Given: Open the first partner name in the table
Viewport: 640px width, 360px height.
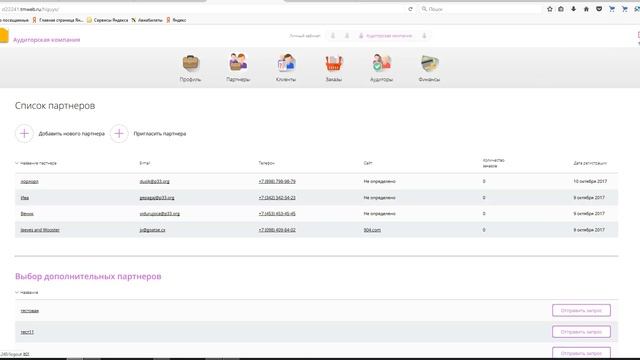Looking at the screenshot, I should tap(29, 182).
